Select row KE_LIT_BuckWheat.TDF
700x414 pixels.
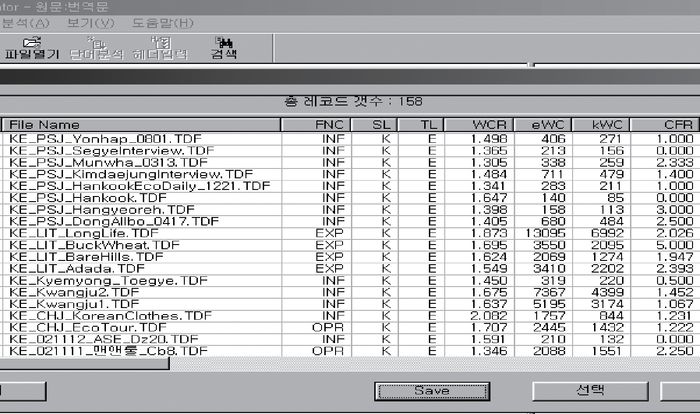350,245
